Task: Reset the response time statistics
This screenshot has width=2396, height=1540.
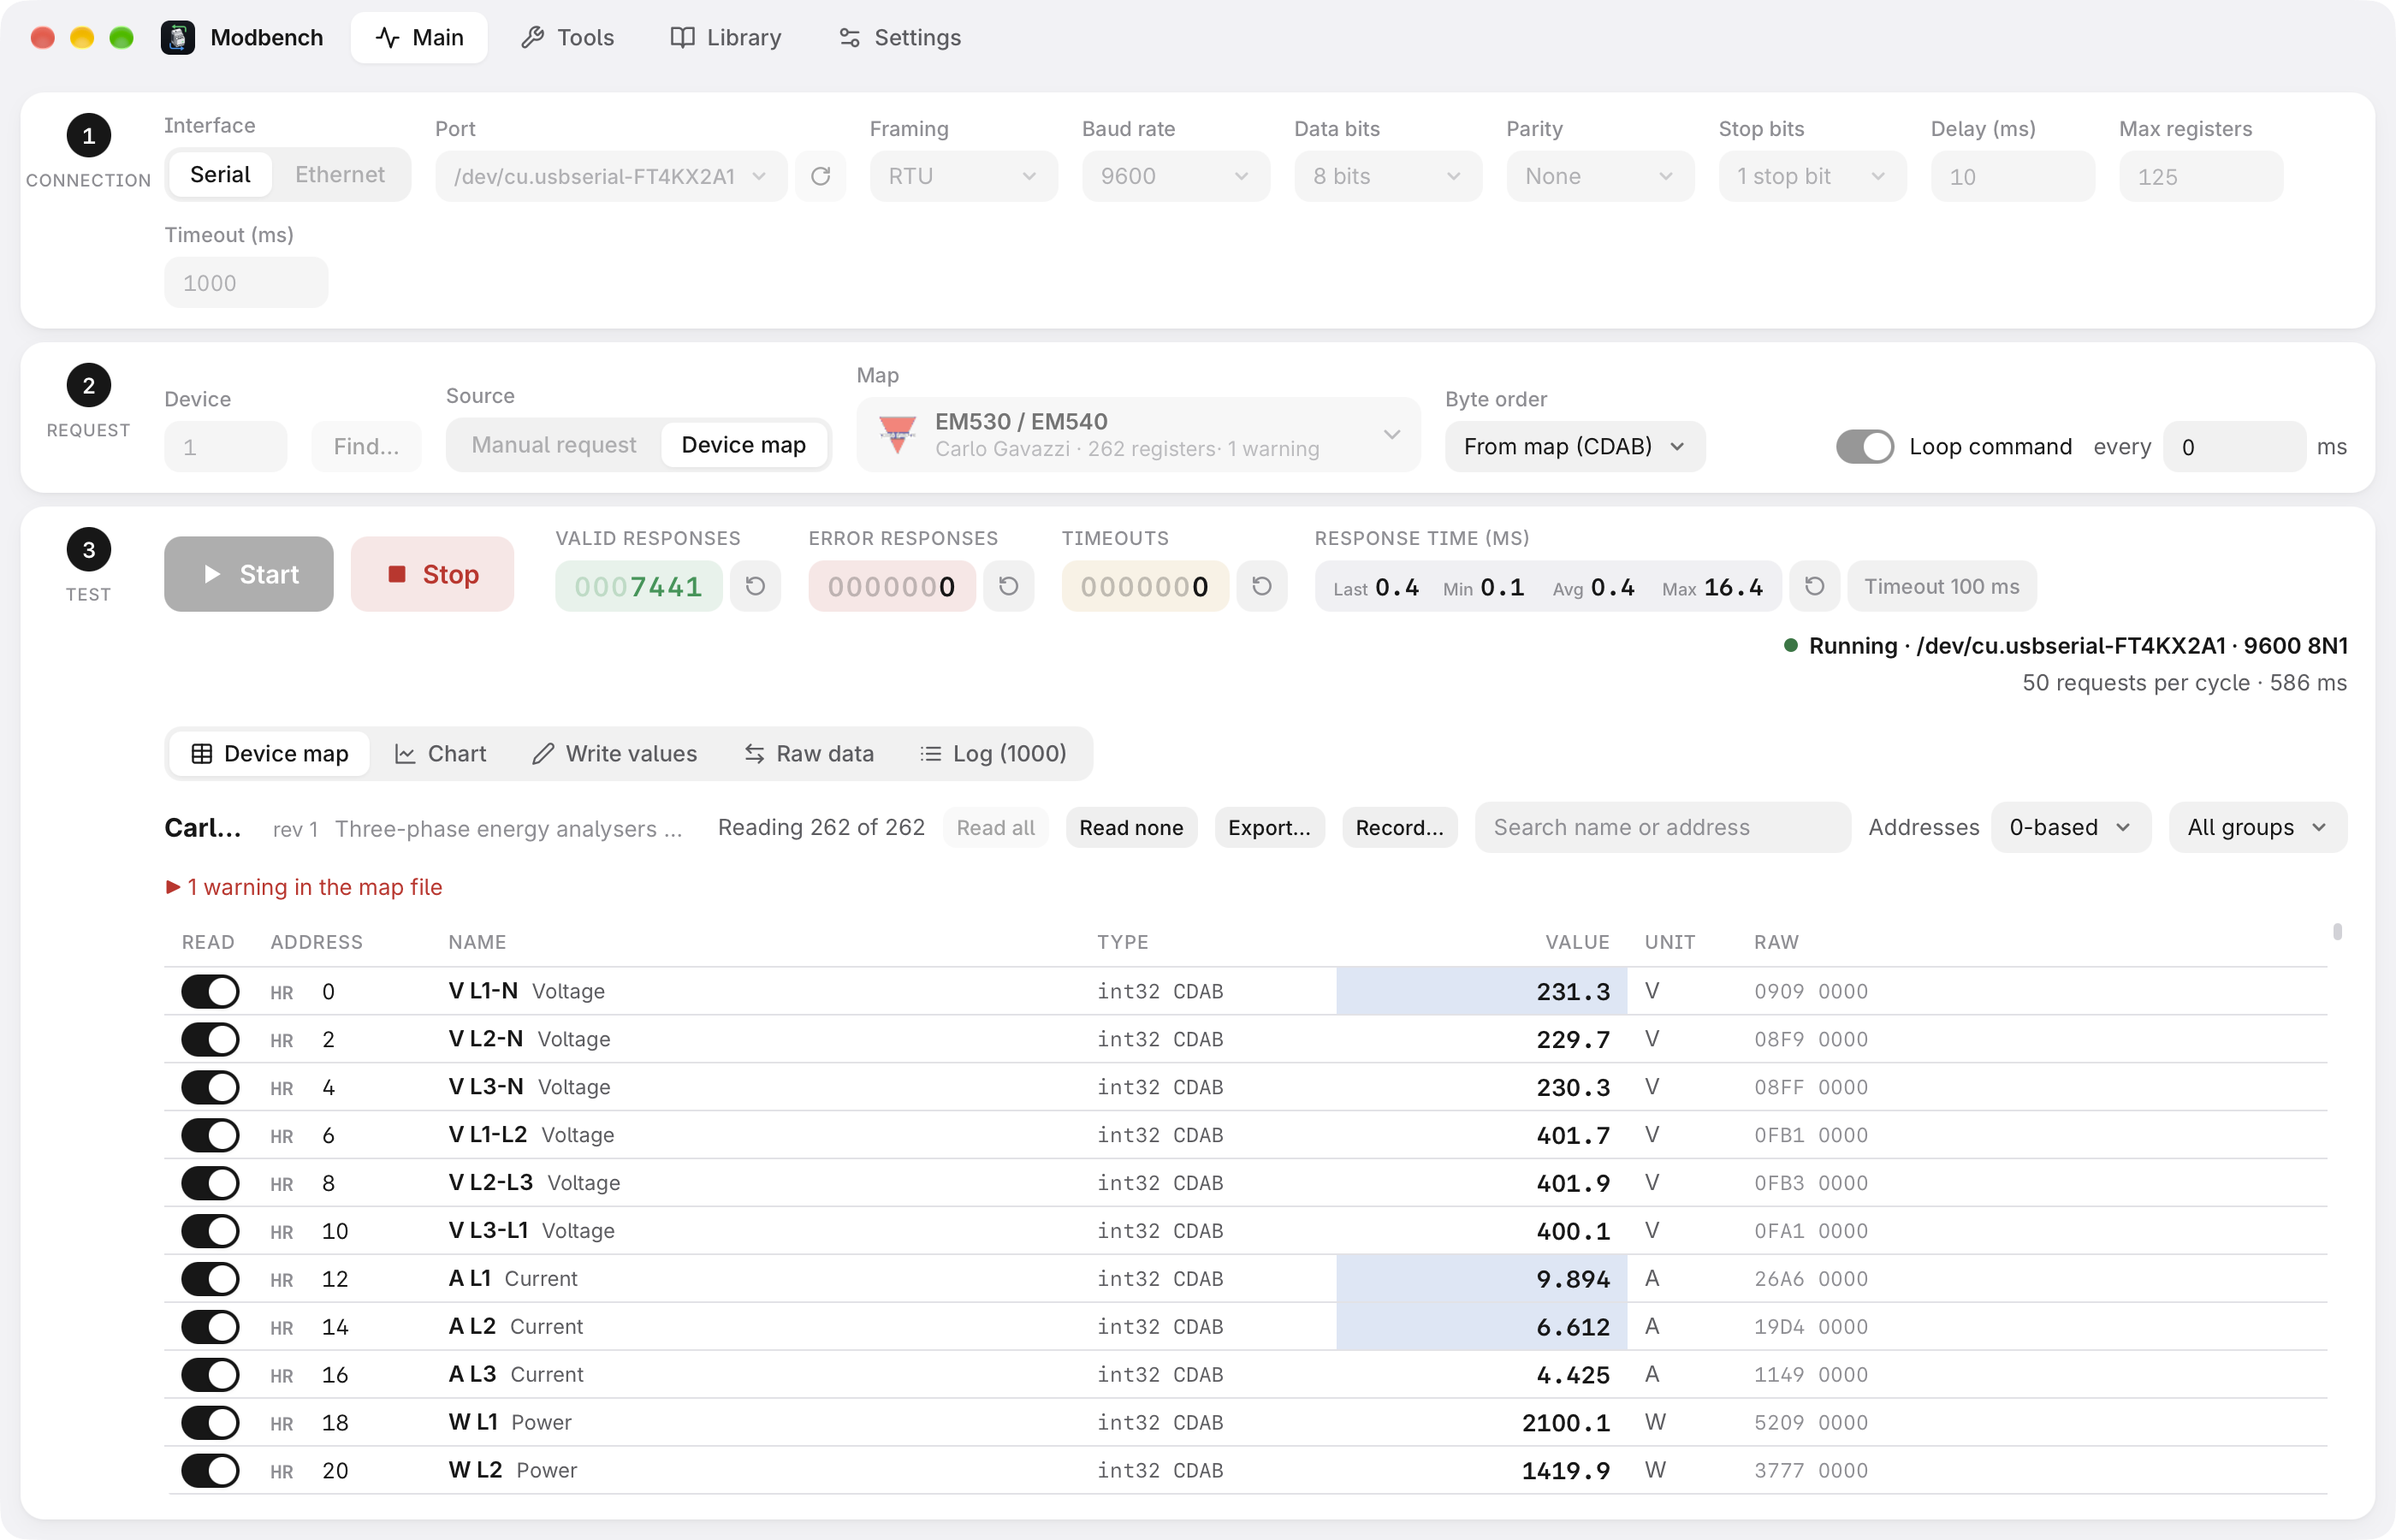Action: [x=1815, y=586]
